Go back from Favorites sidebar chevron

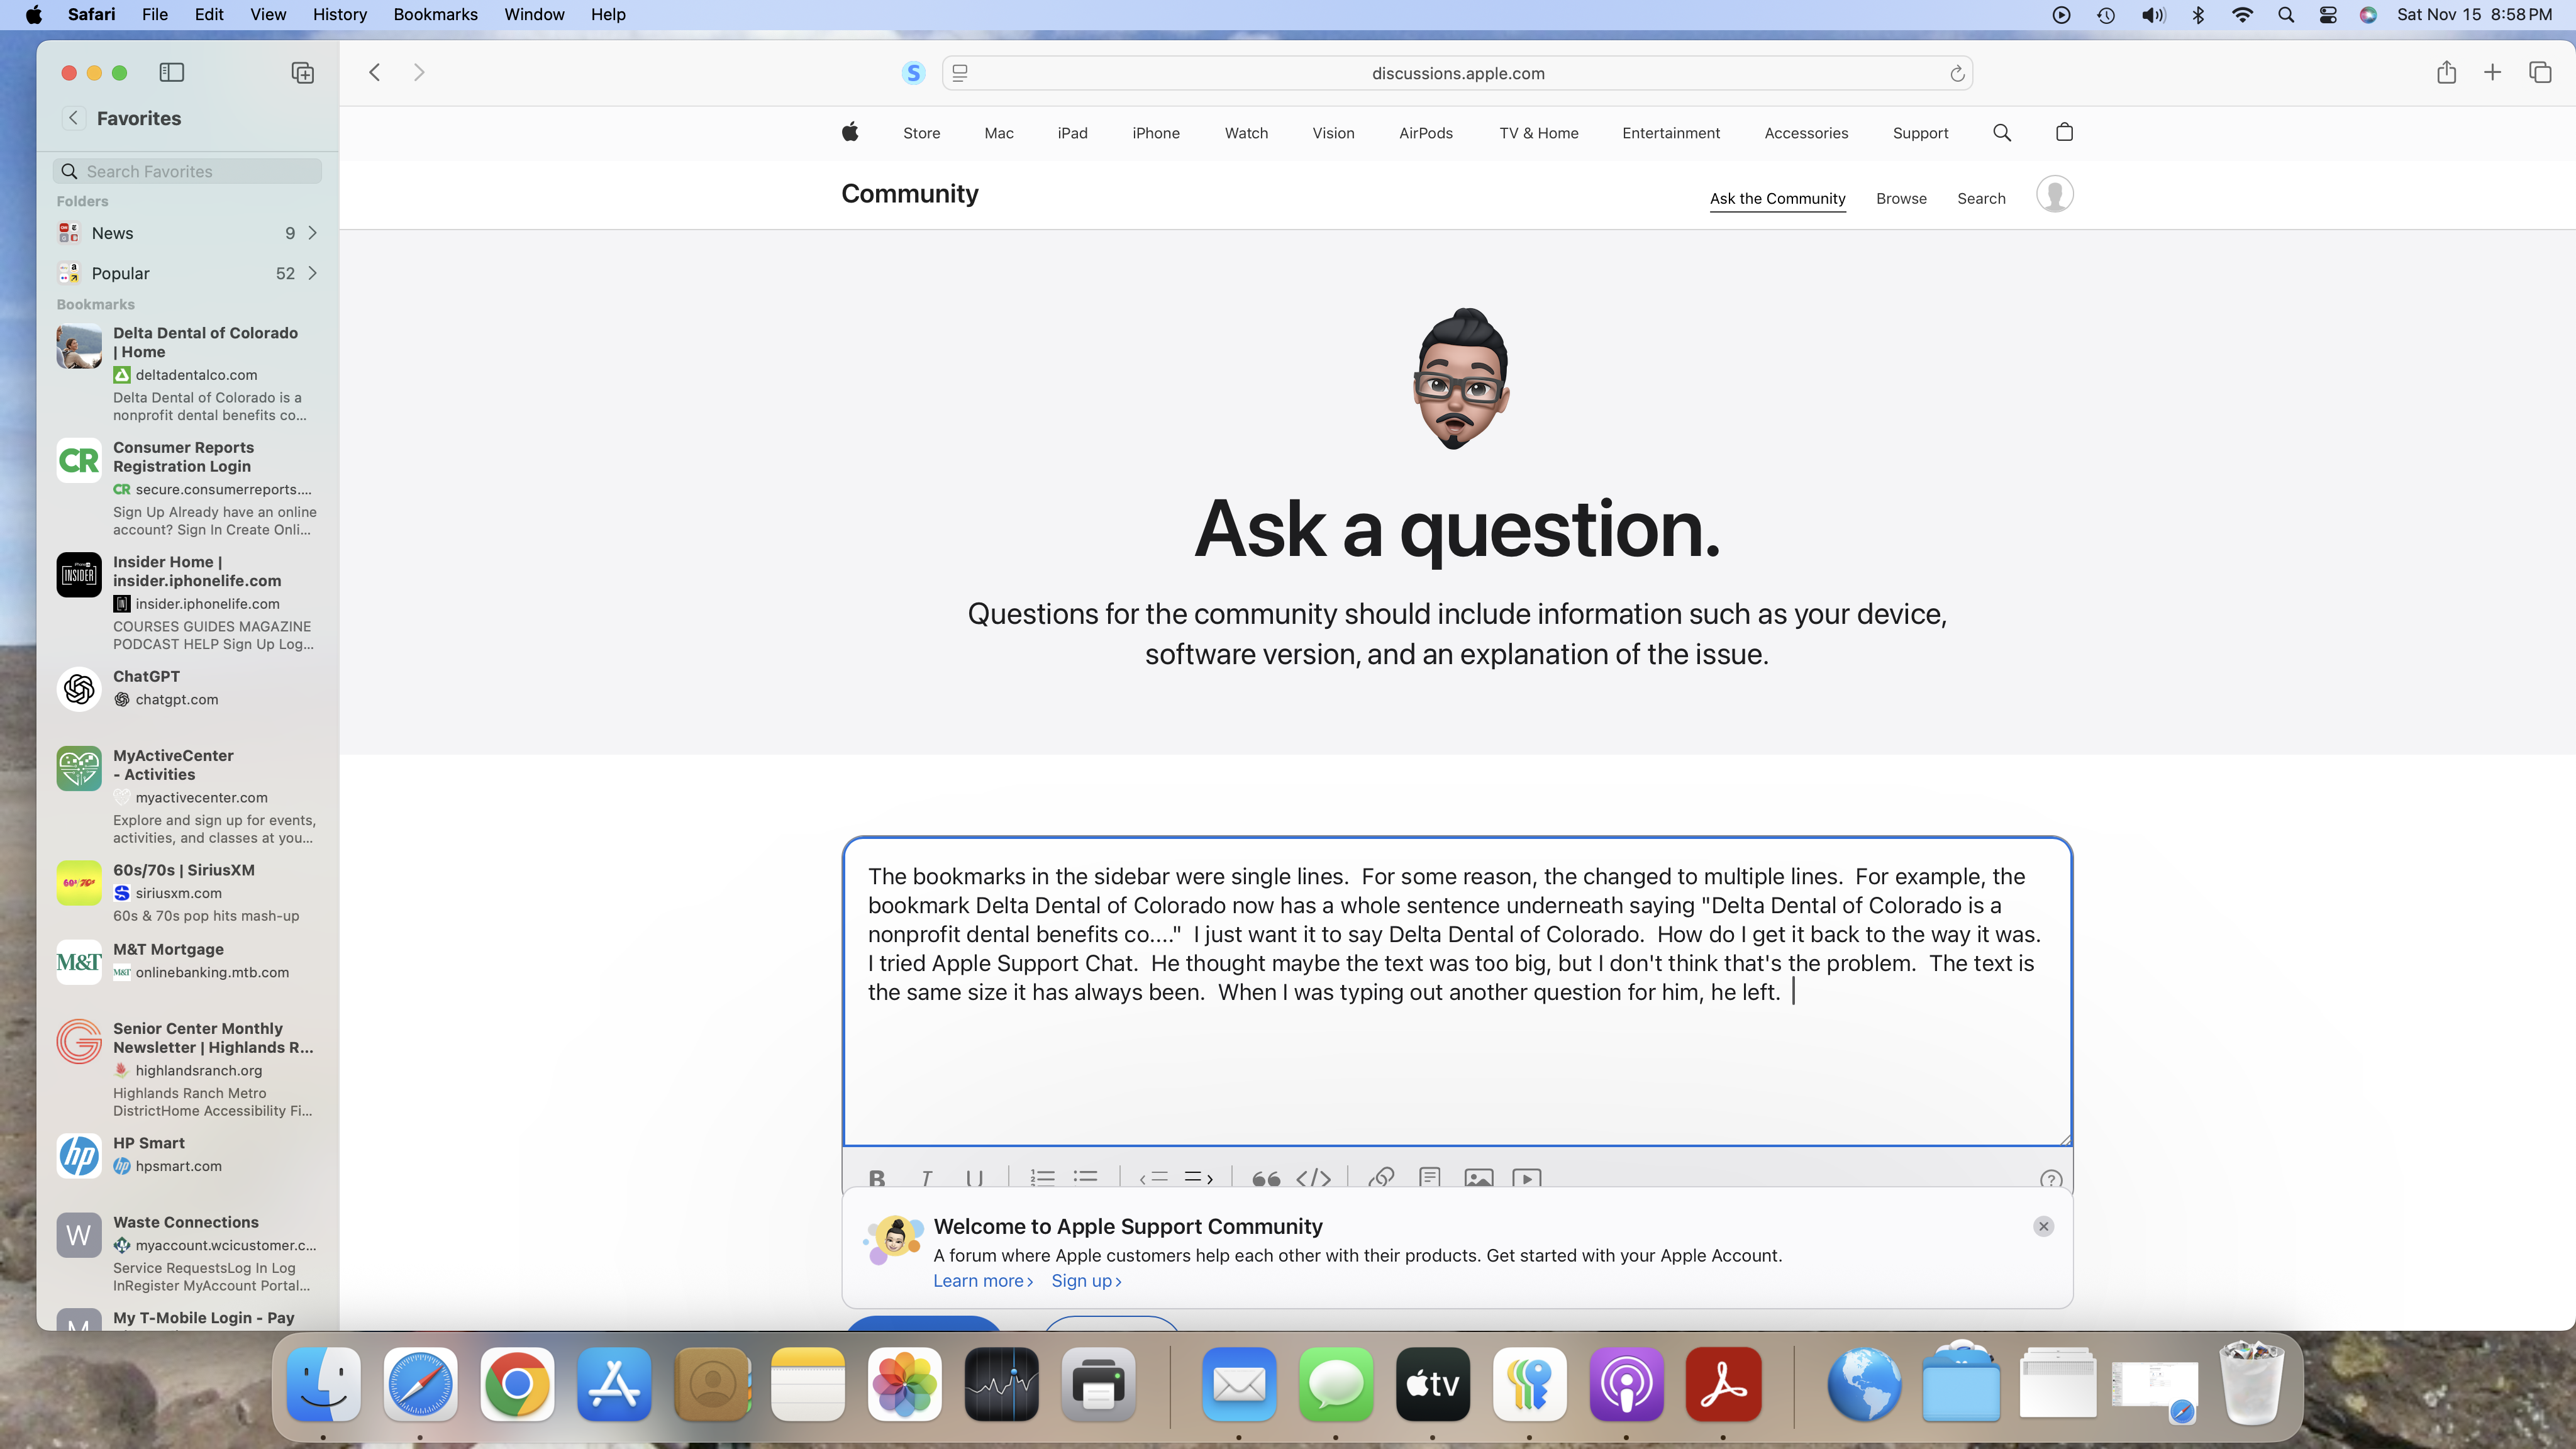(73, 118)
